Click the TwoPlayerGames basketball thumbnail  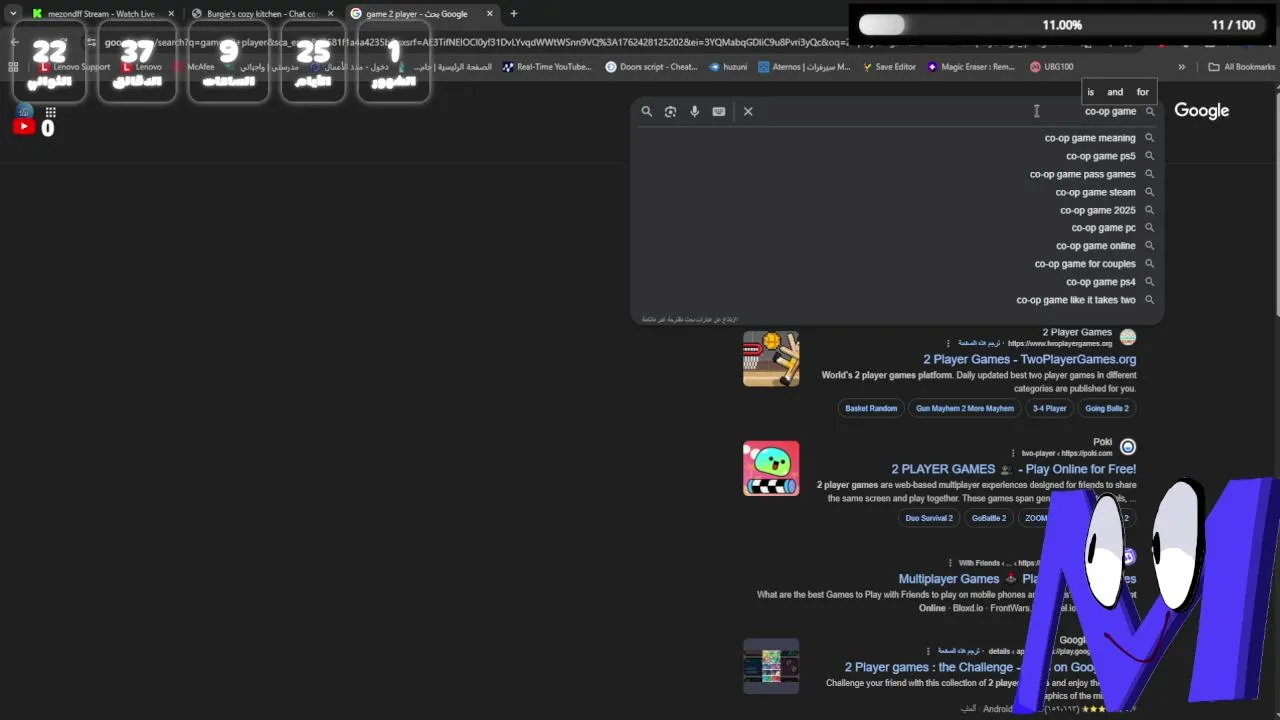coord(771,358)
